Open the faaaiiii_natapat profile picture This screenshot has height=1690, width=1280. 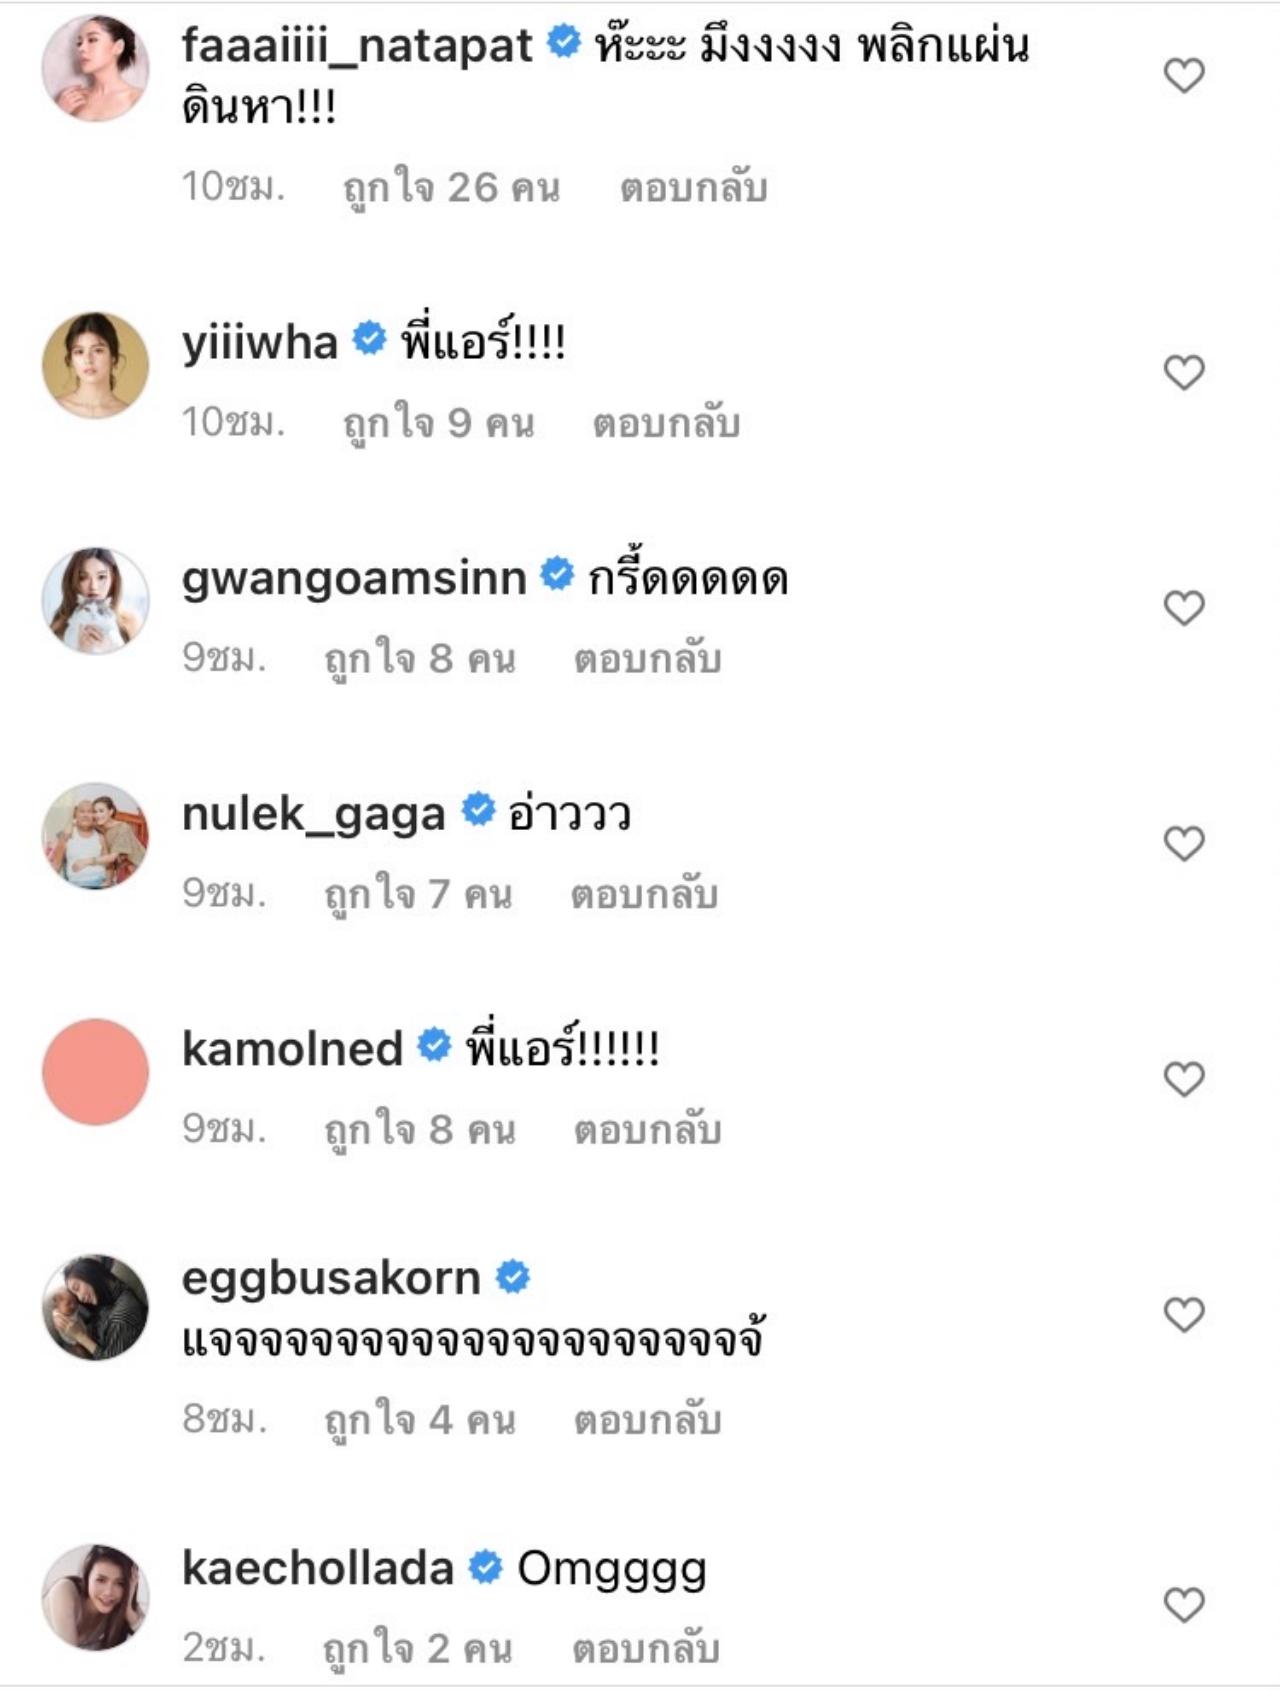(95, 68)
